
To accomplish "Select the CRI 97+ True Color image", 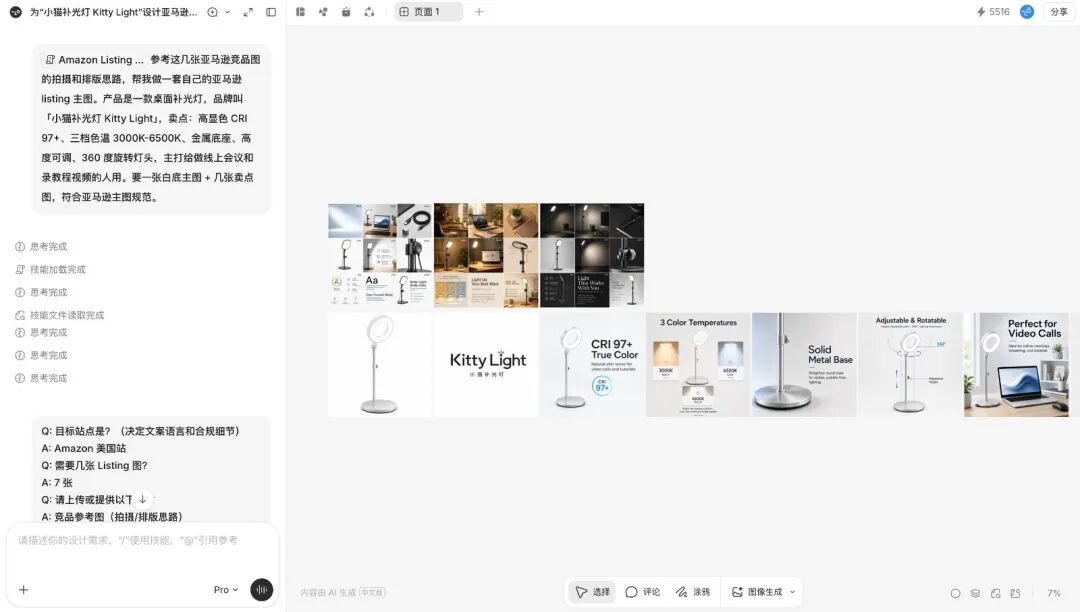I will click(592, 365).
